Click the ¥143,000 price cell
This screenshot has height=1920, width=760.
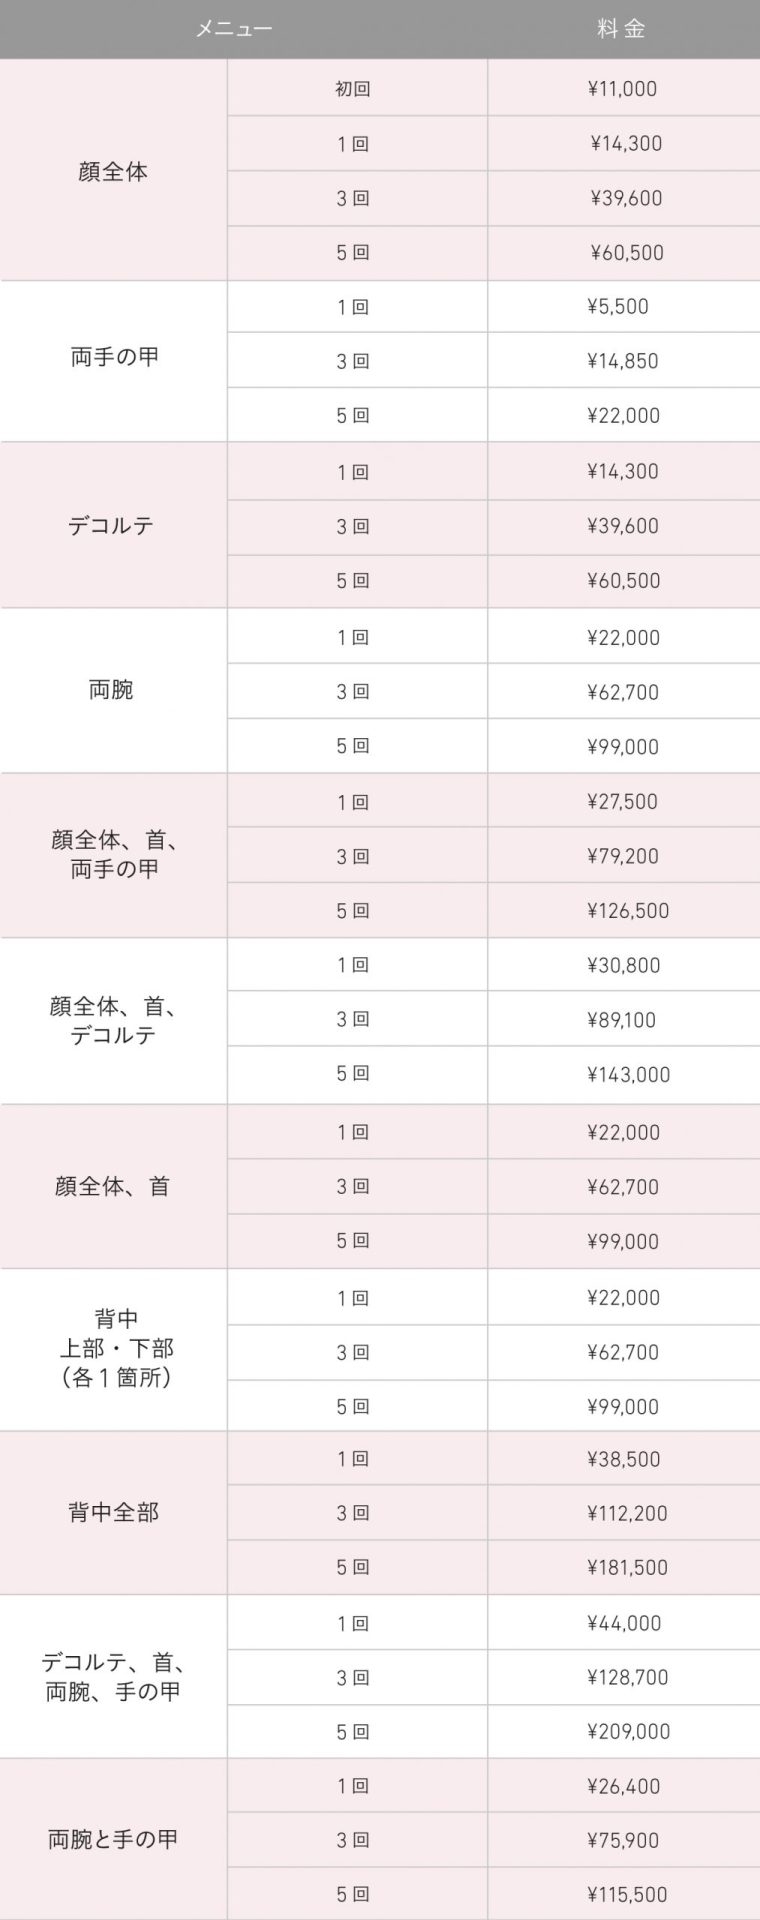[x=628, y=1075]
